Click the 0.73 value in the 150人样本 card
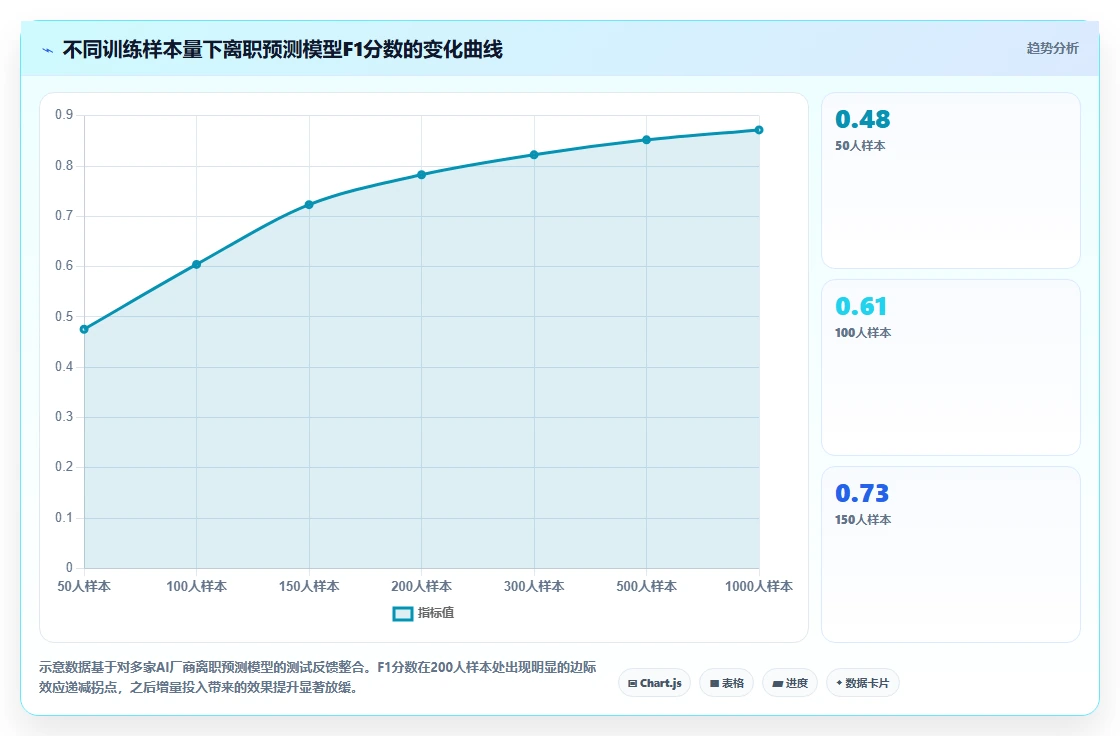 [862, 493]
